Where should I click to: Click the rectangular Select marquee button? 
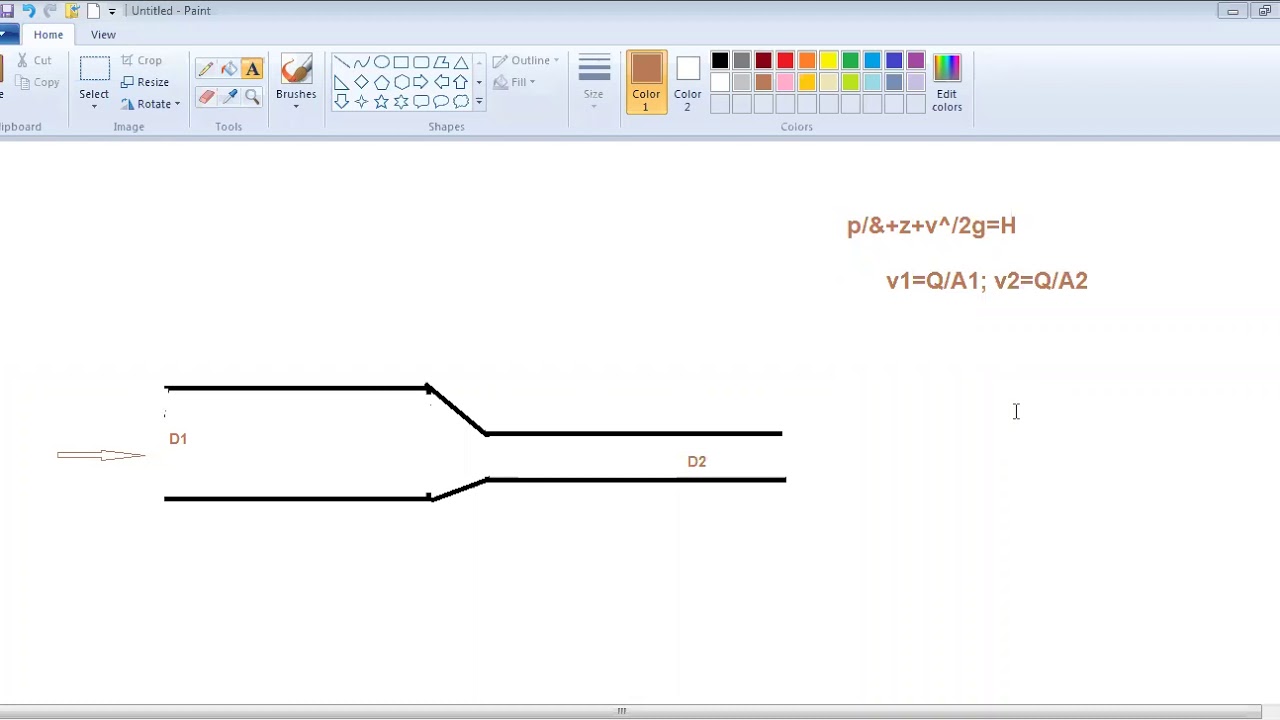pos(94,70)
